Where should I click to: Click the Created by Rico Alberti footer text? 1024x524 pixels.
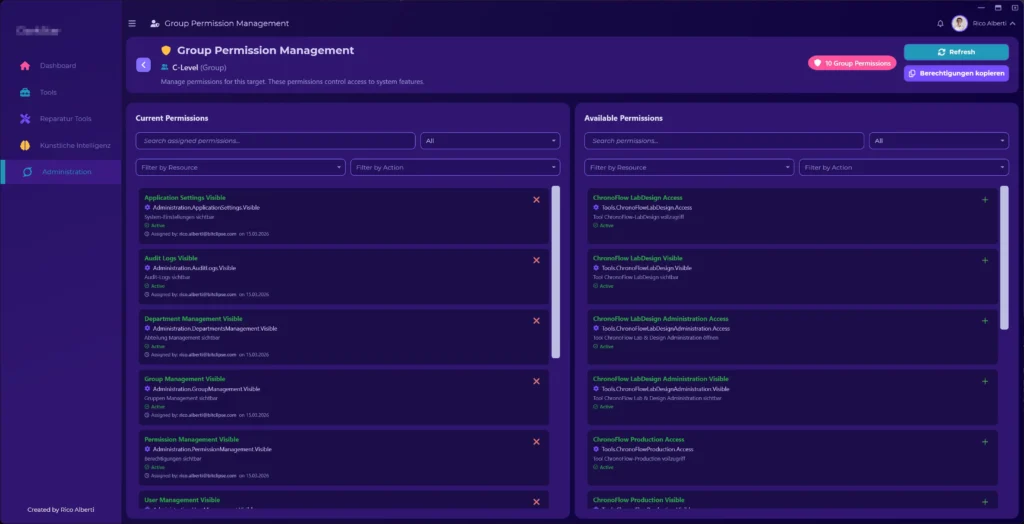tap(61, 510)
